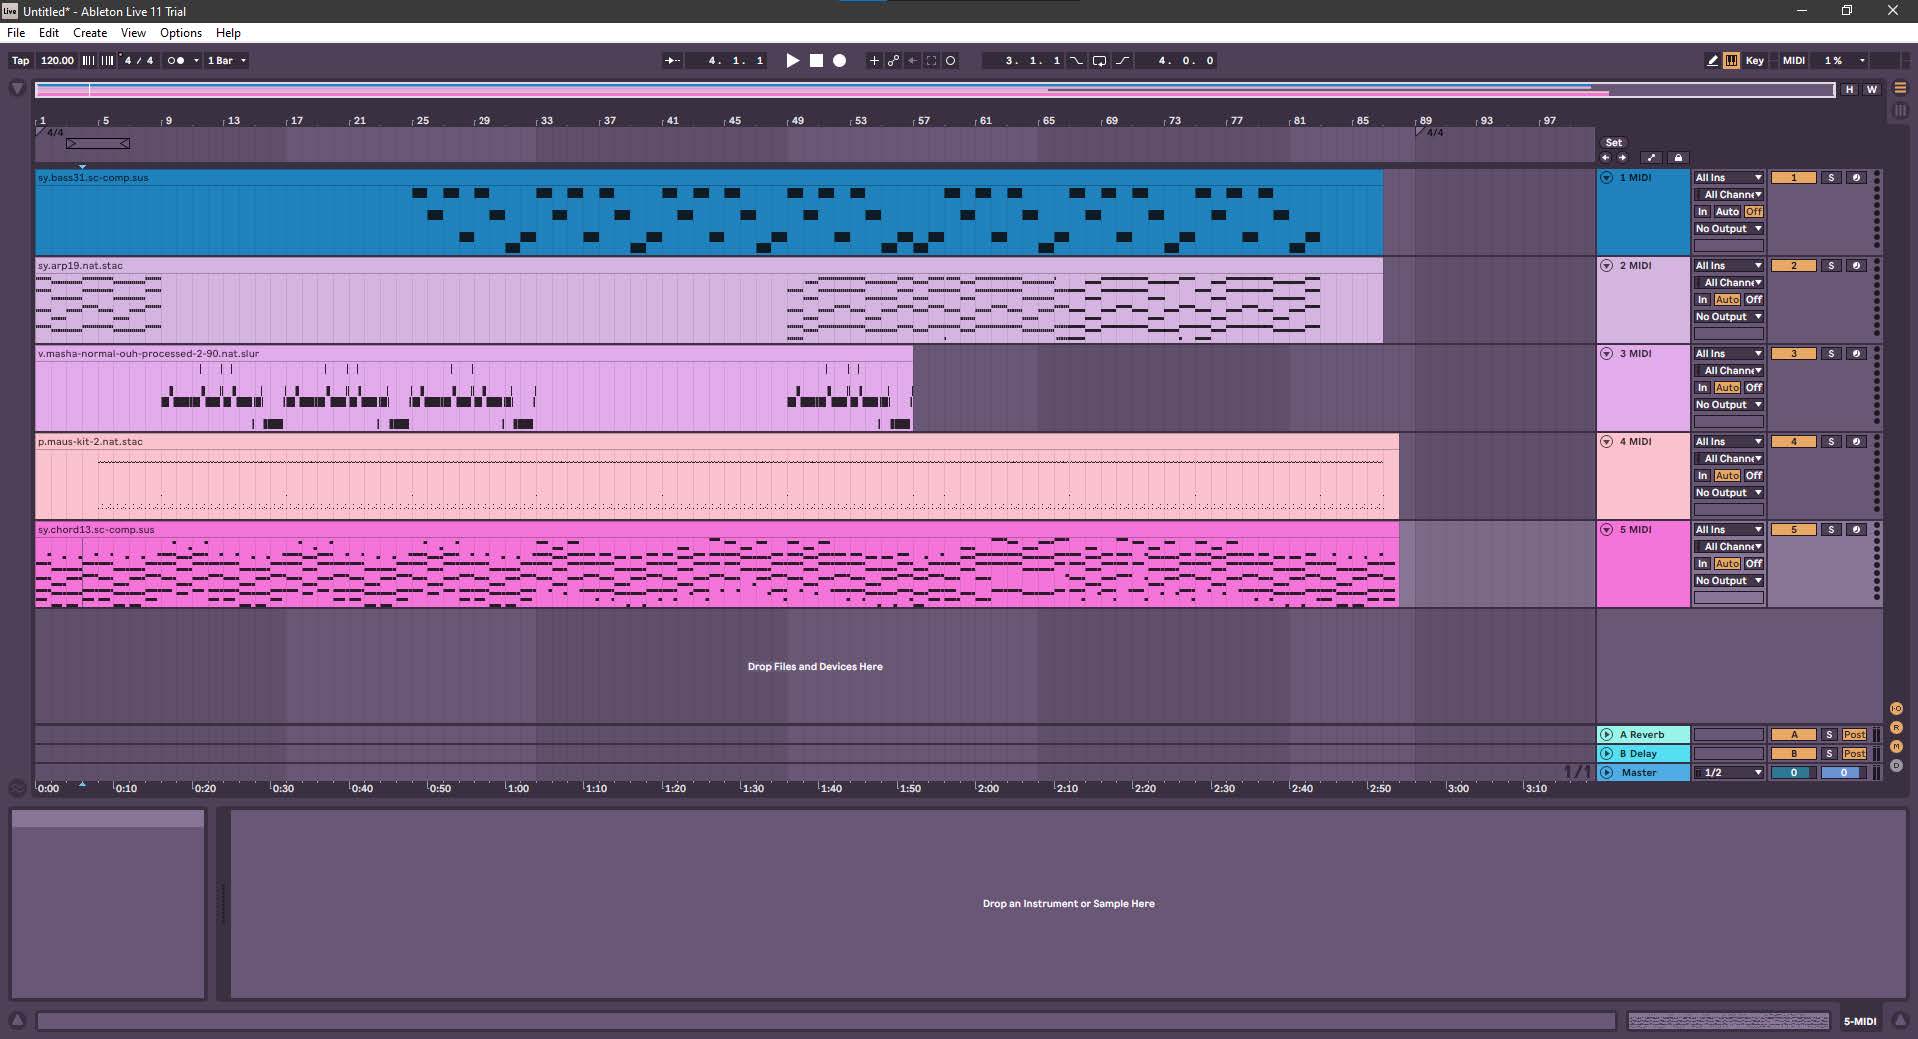Show or hide In/Out section

pyautogui.click(x=1896, y=709)
